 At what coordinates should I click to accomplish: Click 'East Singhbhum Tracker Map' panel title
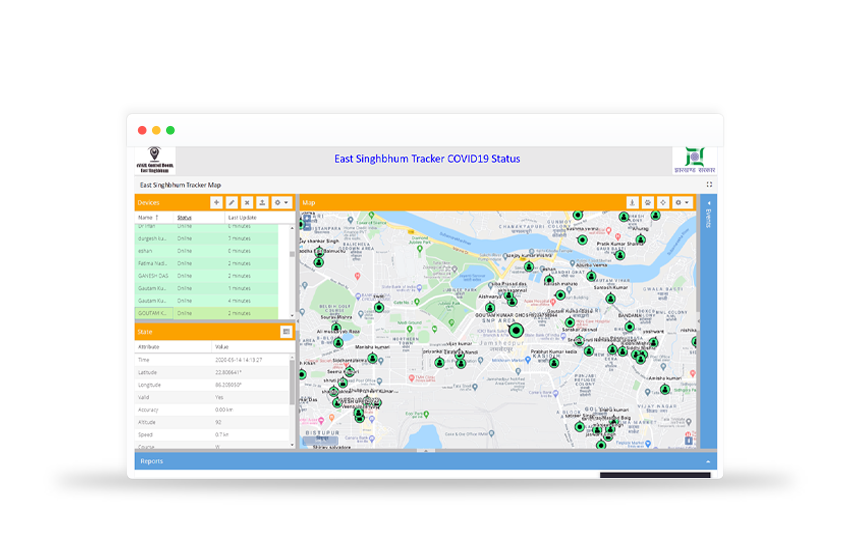click(181, 185)
